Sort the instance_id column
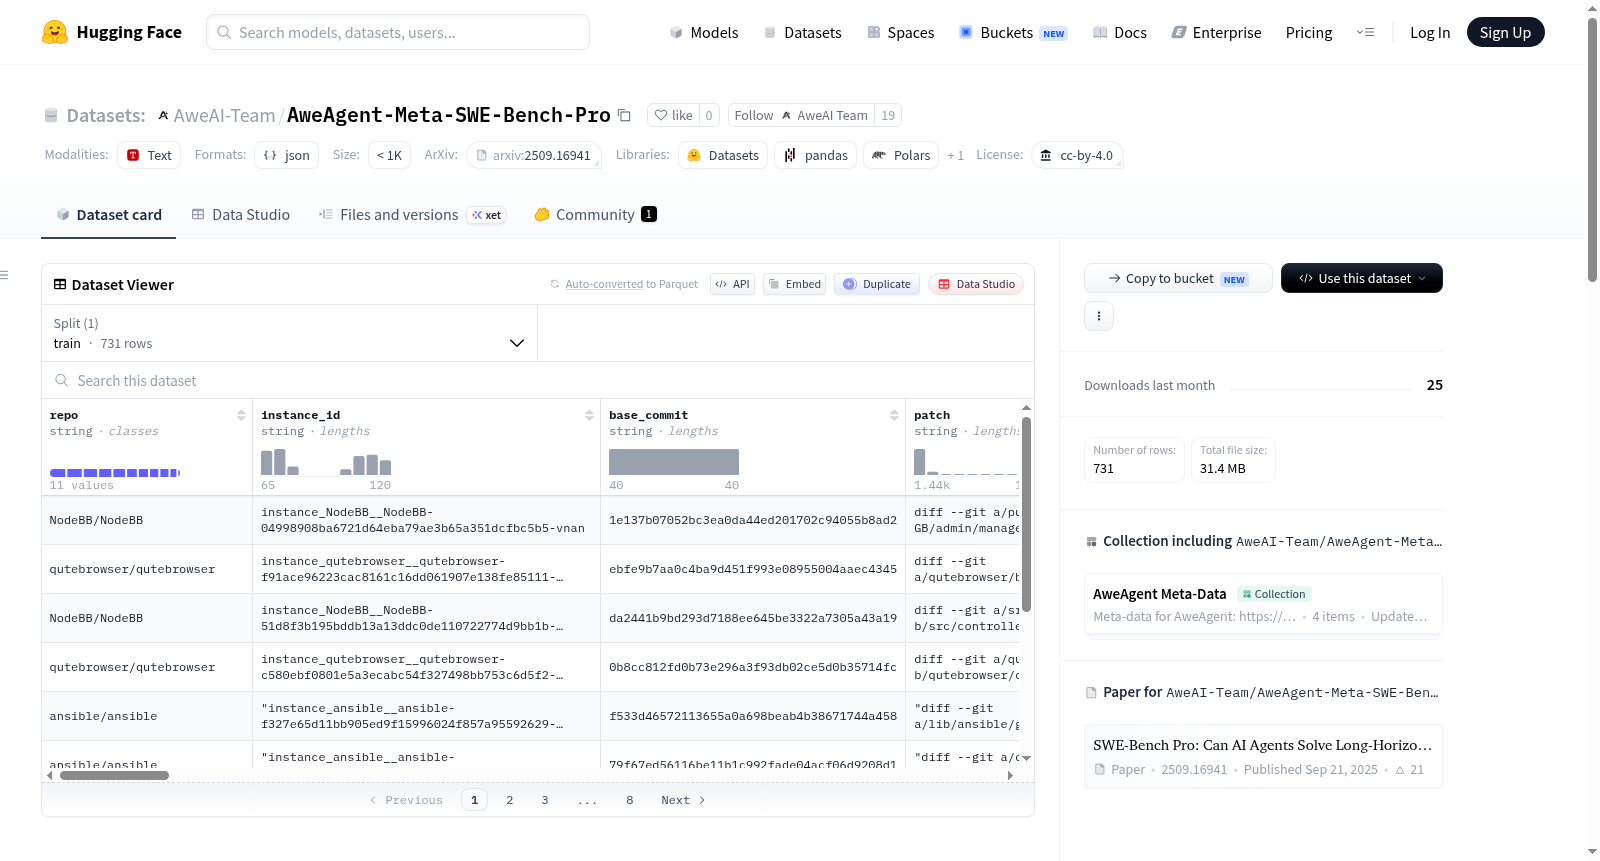Viewport: 1600px width, 861px height. point(589,415)
